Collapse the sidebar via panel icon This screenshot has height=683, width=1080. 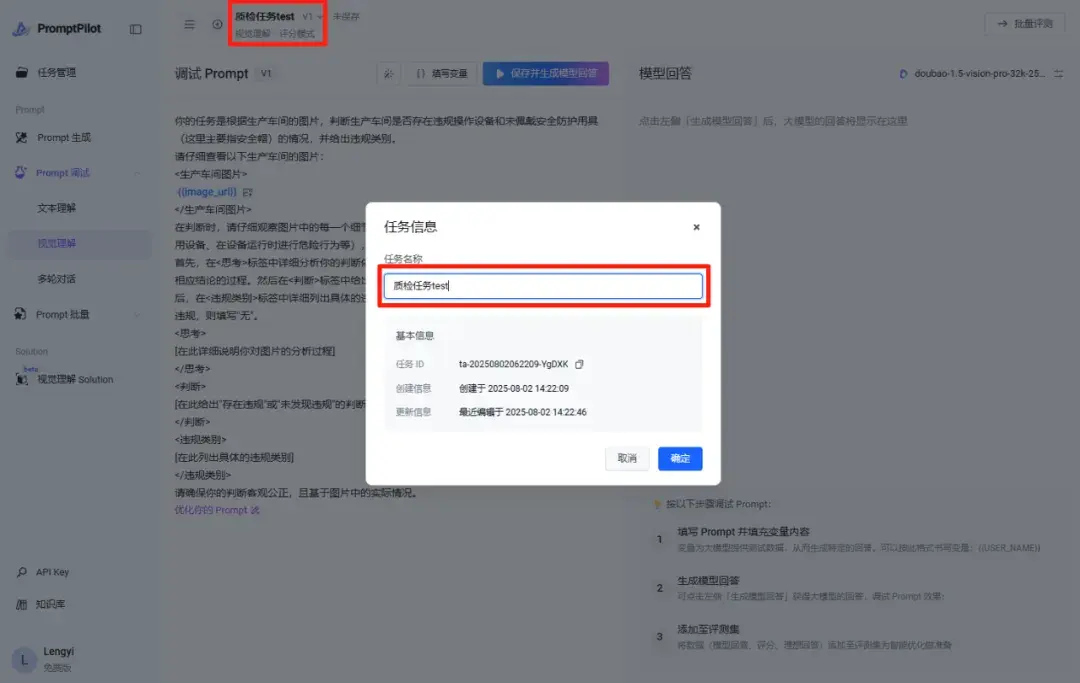[136, 29]
